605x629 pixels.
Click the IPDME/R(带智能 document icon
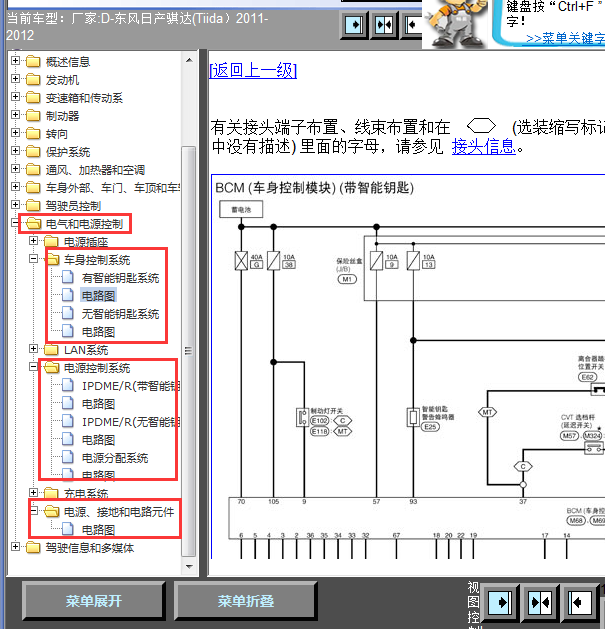tap(68, 385)
